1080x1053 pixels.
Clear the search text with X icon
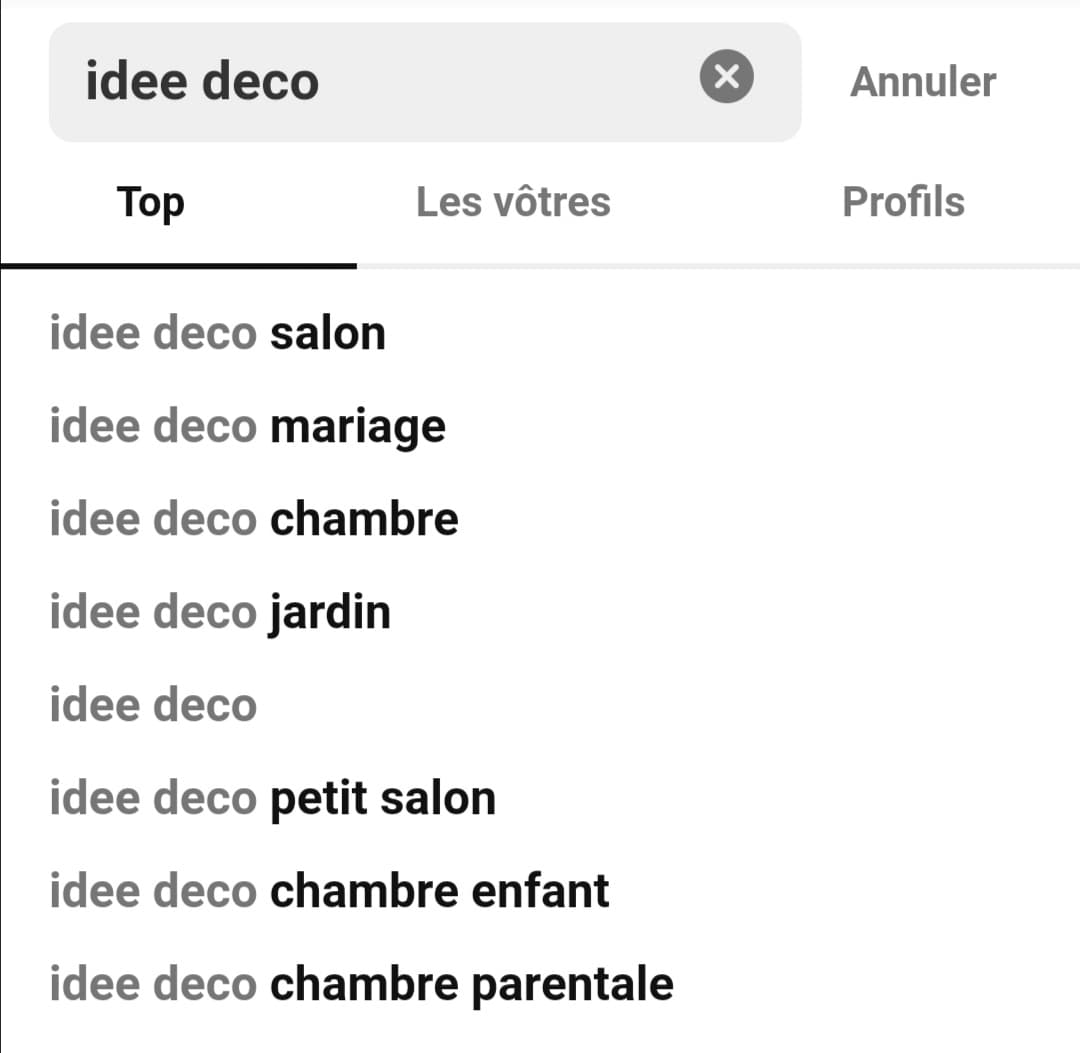pyautogui.click(x=727, y=76)
